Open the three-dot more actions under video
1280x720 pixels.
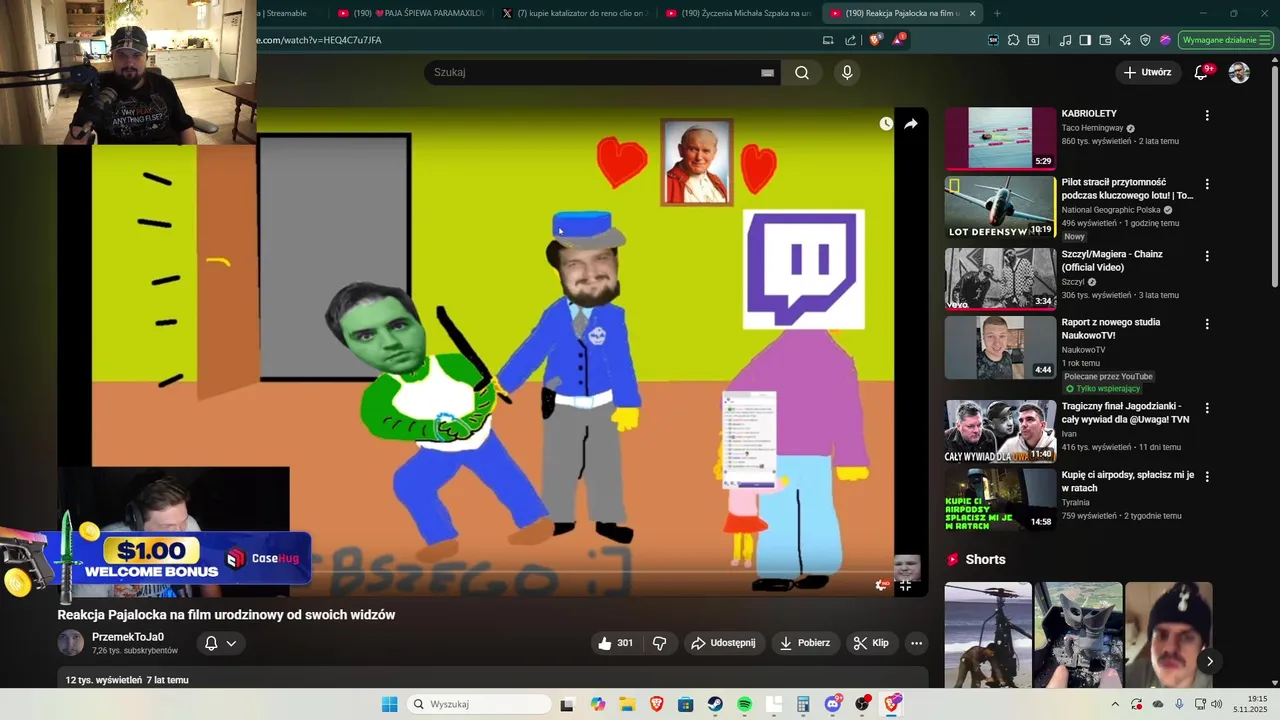tap(916, 643)
